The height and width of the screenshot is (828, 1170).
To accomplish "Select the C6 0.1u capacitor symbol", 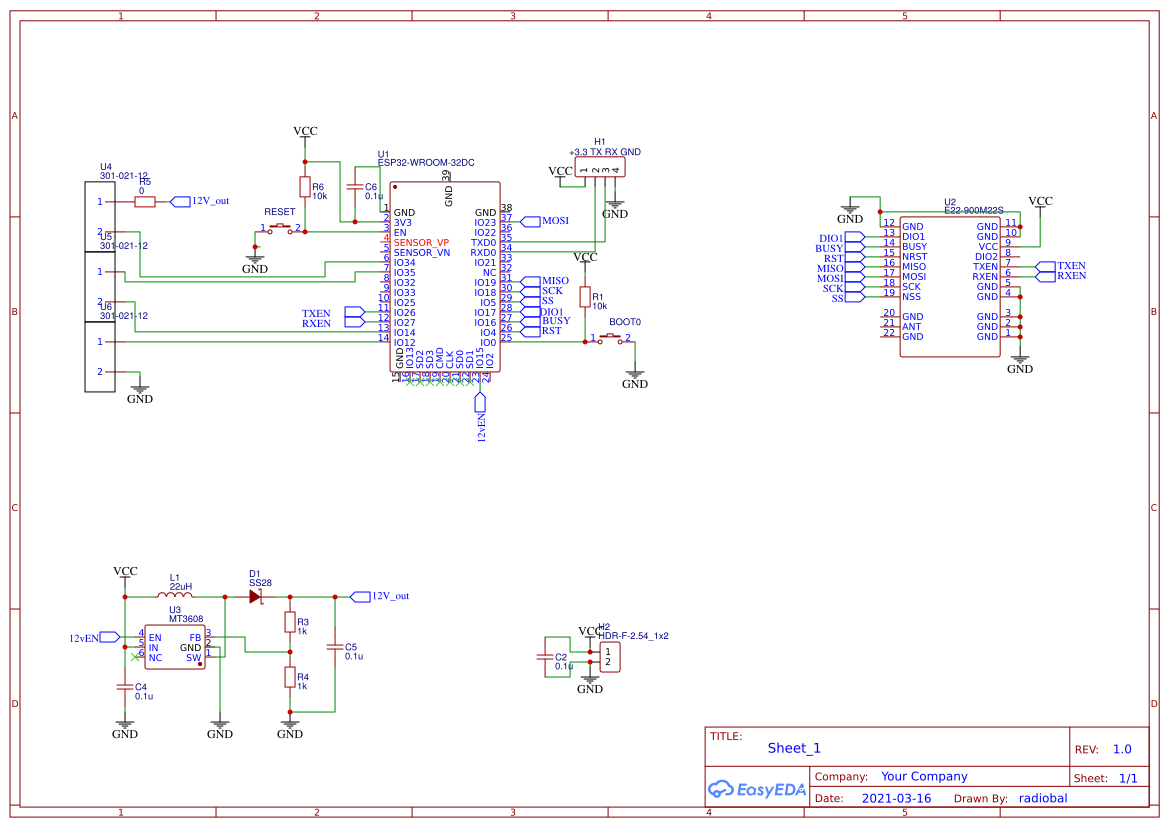I will click(352, 187).
